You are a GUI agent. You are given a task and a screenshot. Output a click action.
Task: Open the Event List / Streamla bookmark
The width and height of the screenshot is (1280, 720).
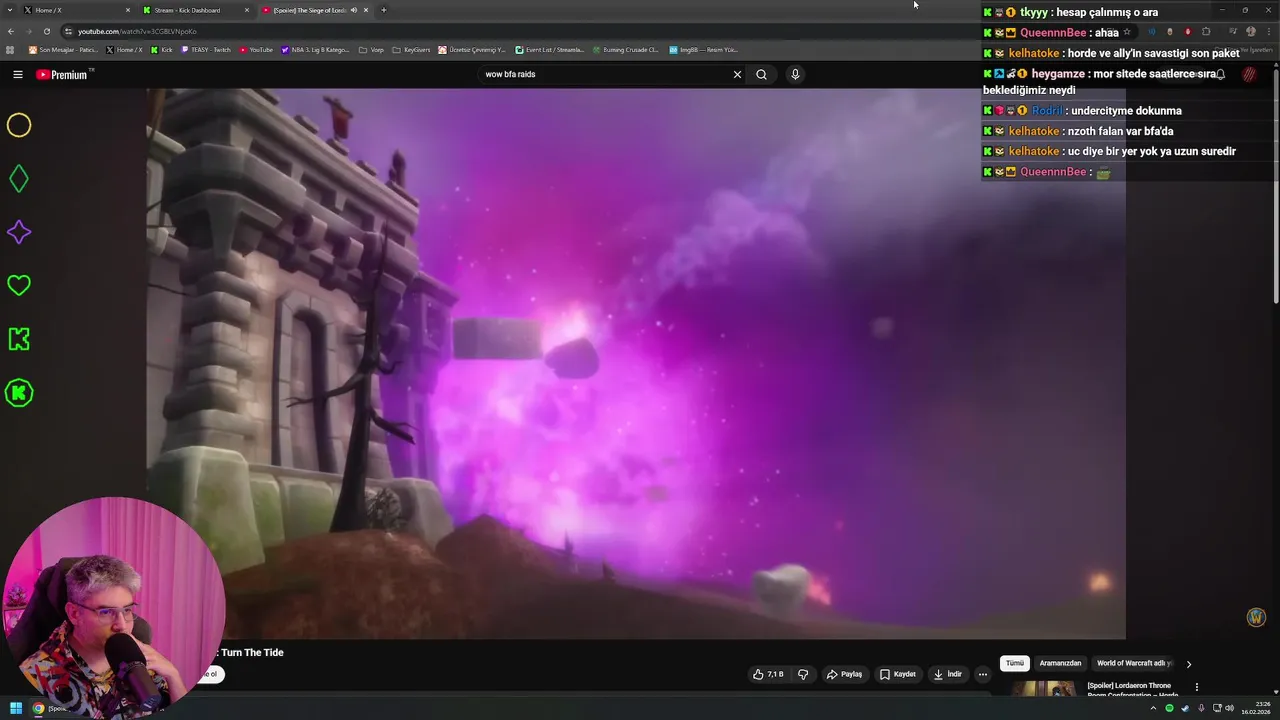(x=549, y=49)
